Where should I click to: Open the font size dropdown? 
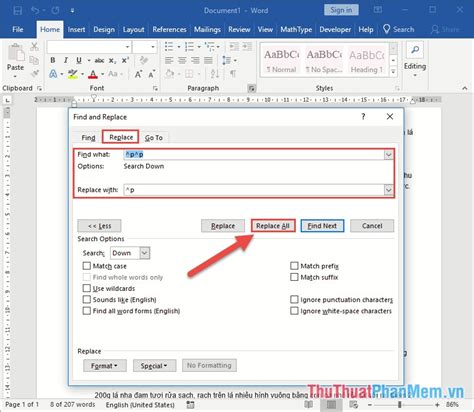point(153,47)
